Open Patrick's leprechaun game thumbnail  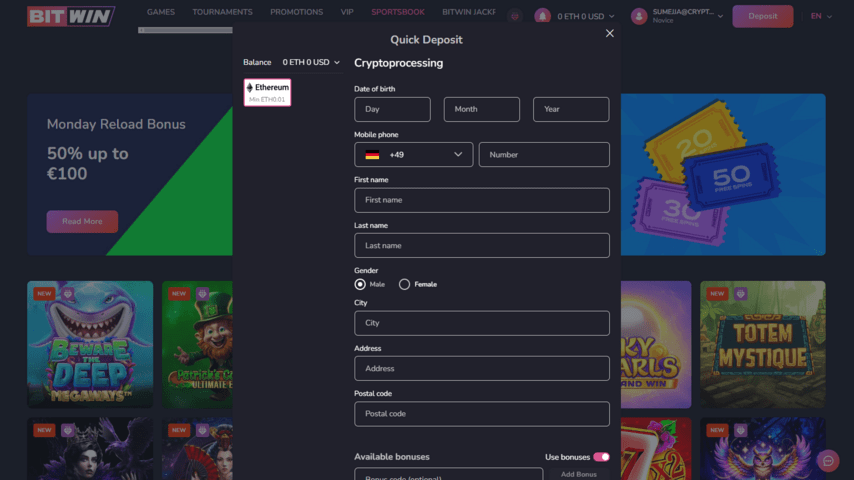(x=197, y=344)
